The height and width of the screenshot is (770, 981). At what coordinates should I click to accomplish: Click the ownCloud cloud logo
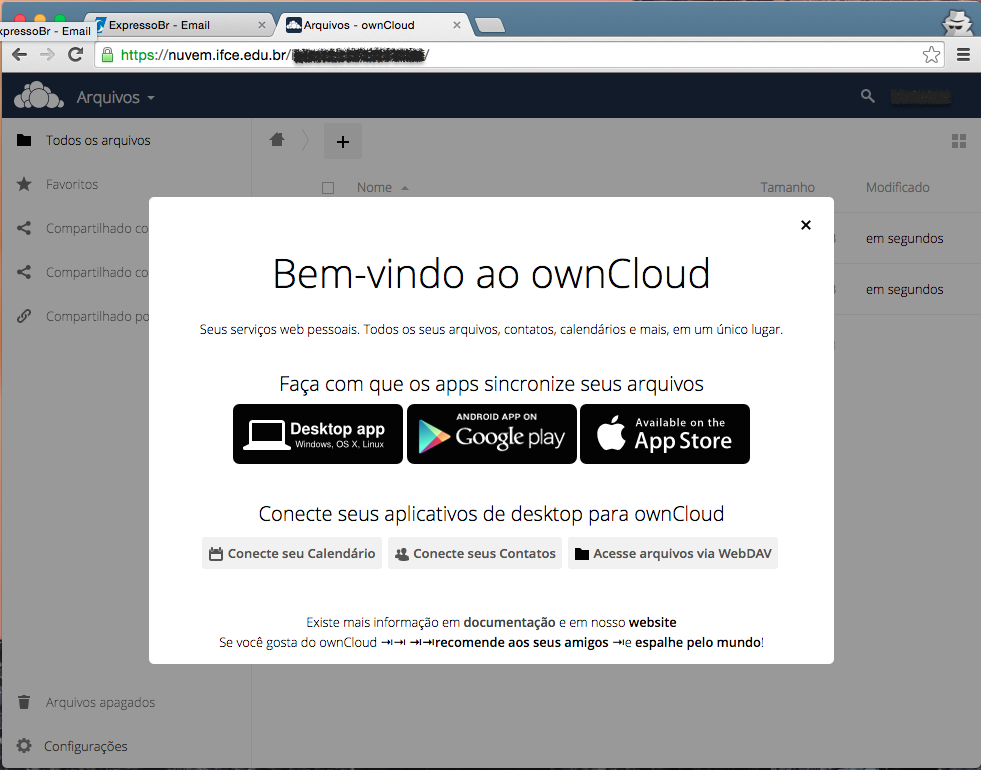click(39, 96)
